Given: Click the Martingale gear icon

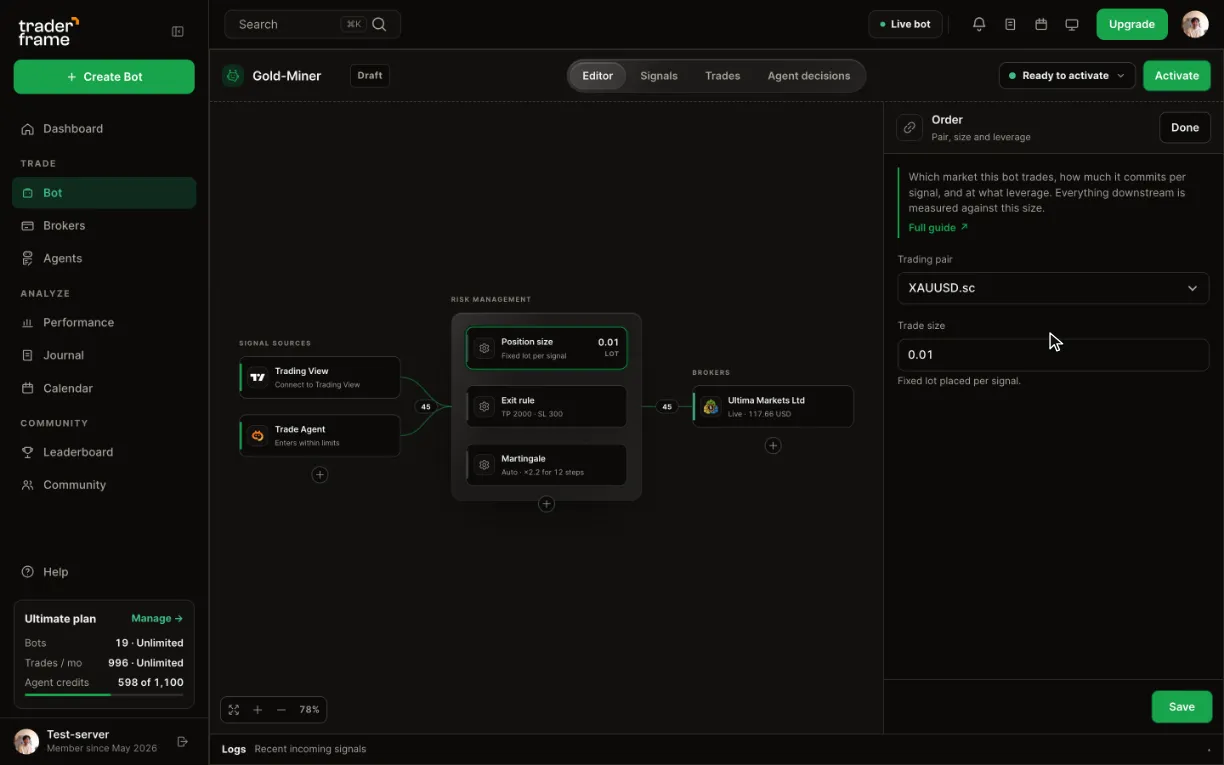Looking at the screenshot, I should tap(484, 465).
